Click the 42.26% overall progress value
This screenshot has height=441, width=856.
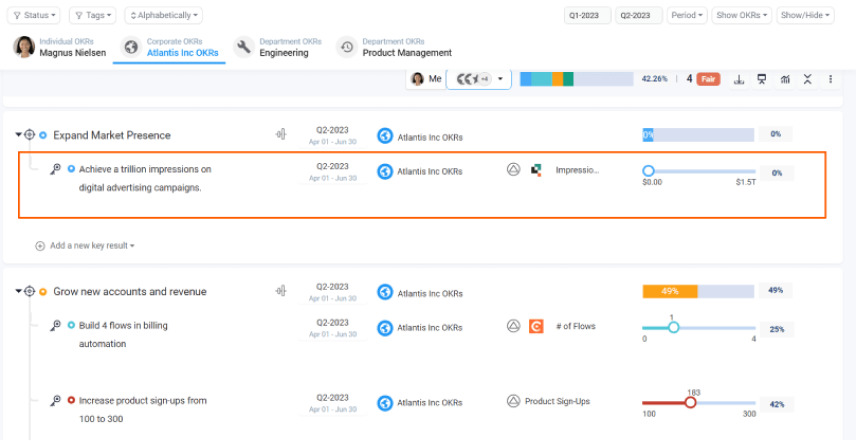click(654, 79)
